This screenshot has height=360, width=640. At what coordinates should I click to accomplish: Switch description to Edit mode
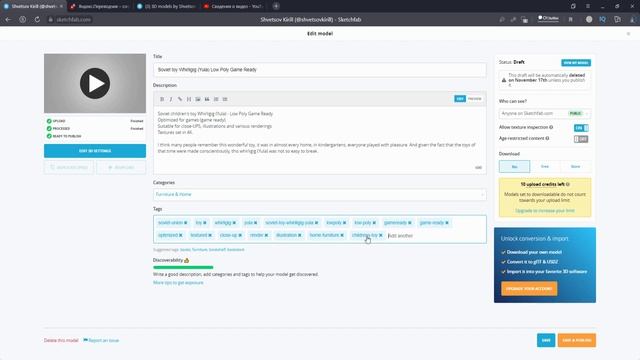(460, 99)
